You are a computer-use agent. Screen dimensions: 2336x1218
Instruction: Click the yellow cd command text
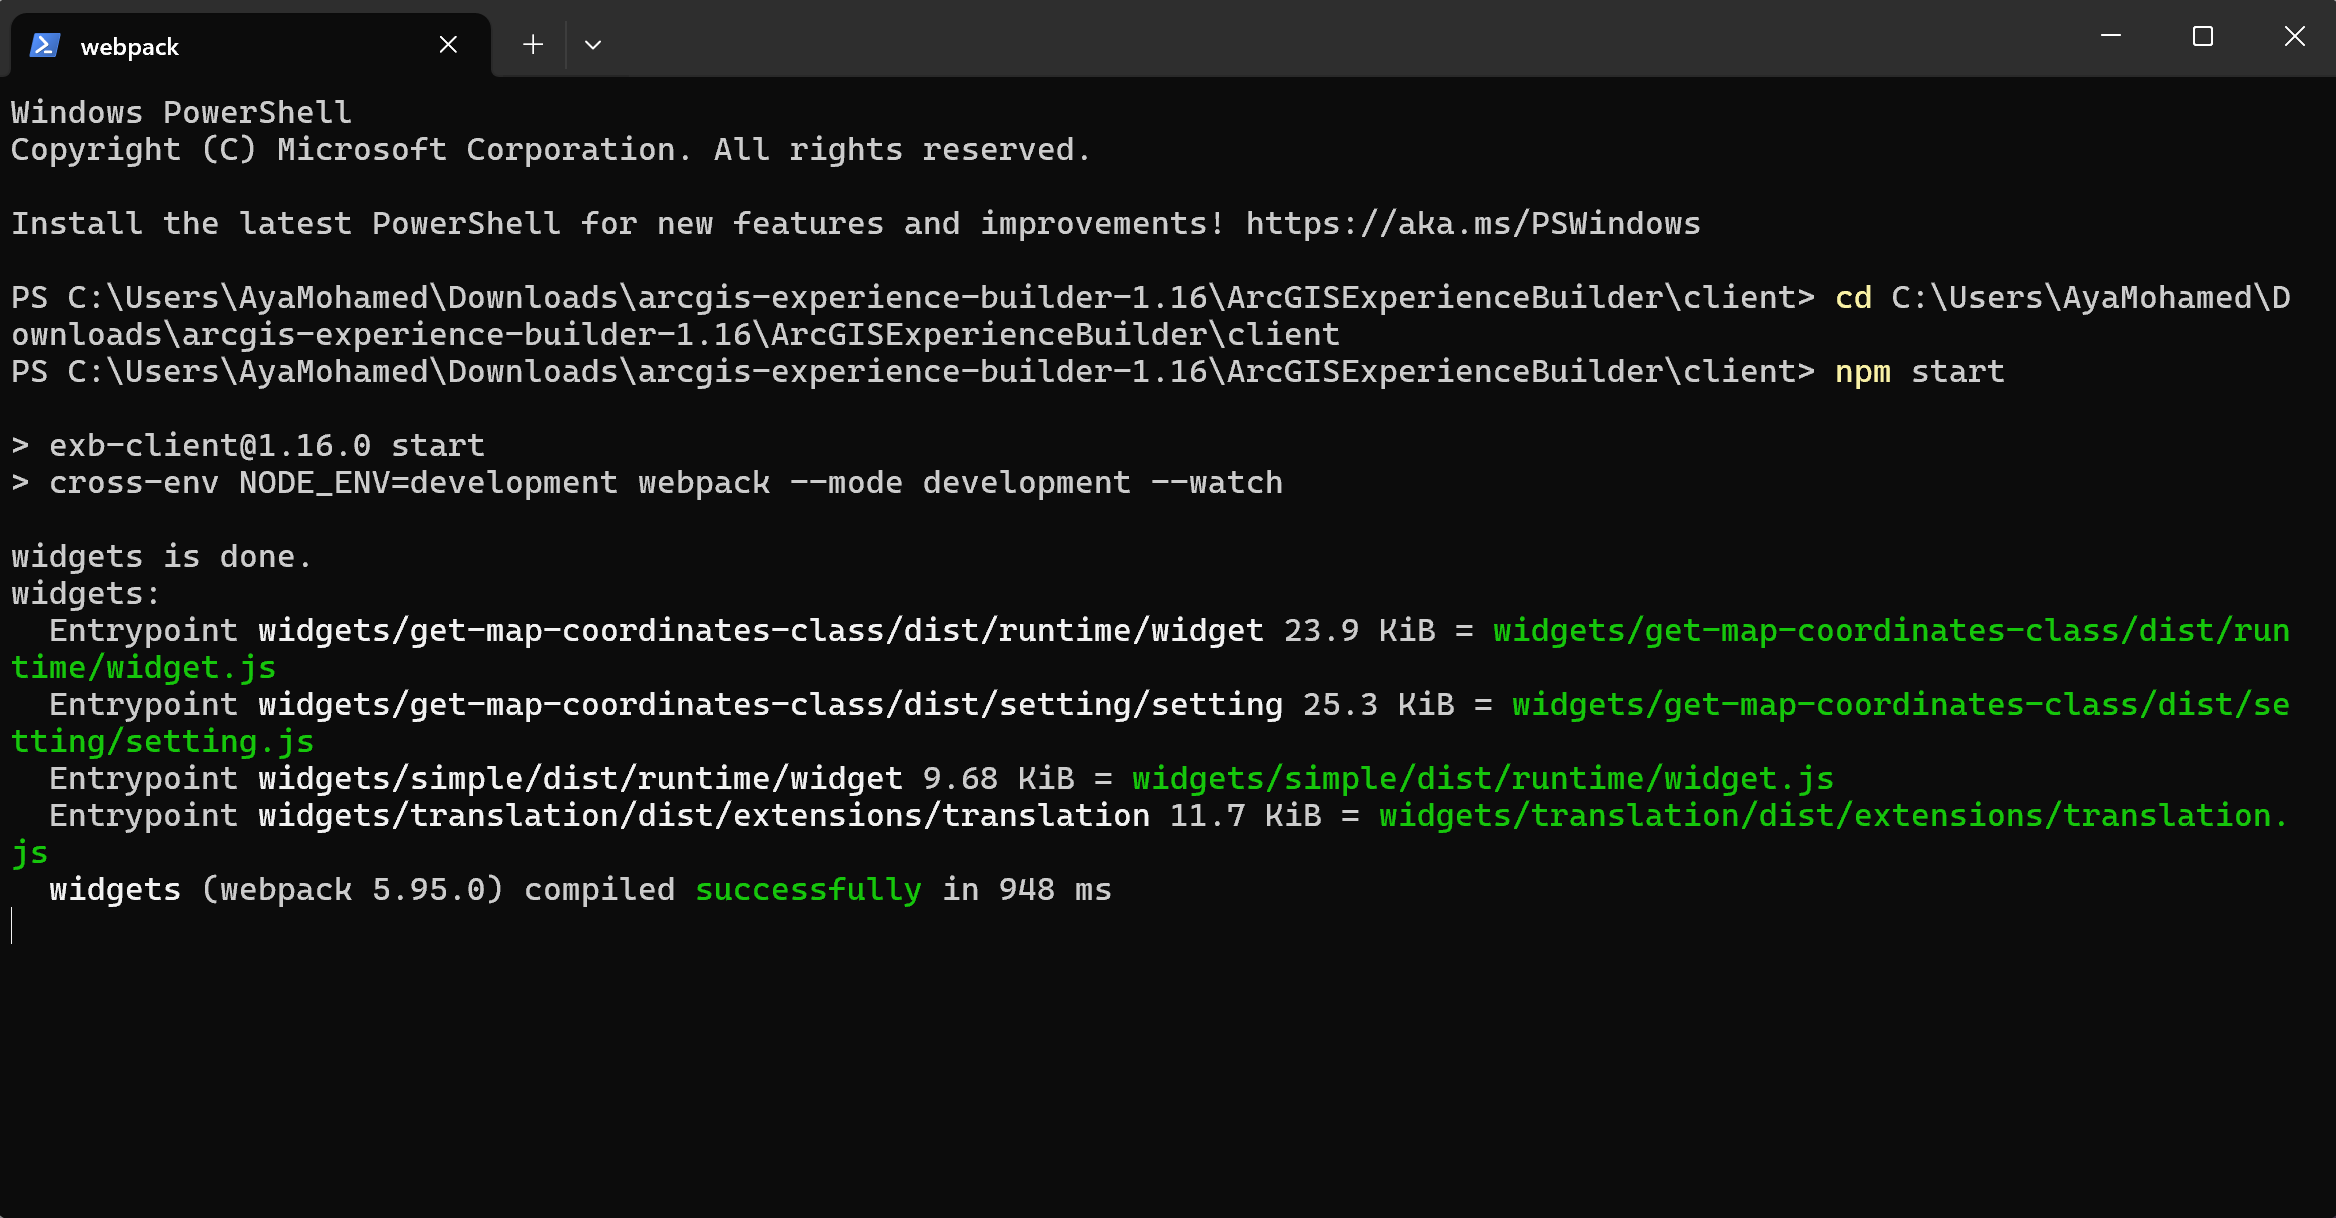coord(1853,298)
